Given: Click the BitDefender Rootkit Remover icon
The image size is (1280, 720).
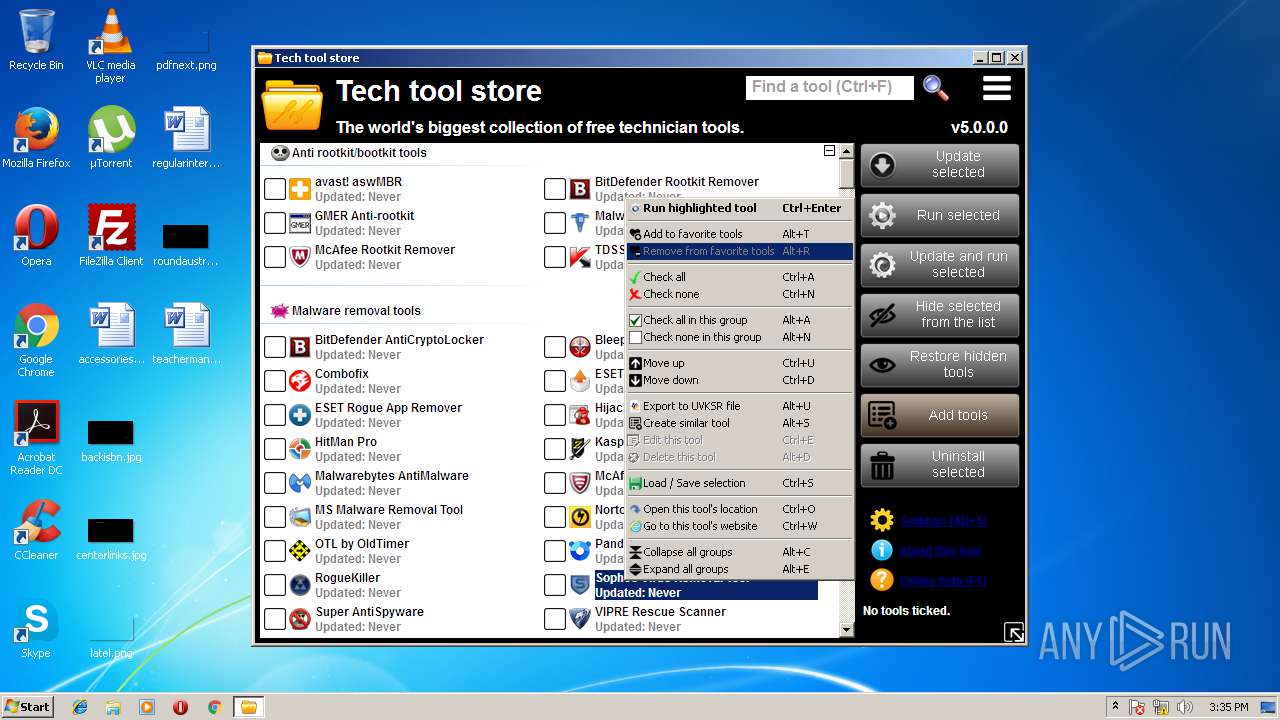Looking at the screenshot, I should (x=580, y=189).
